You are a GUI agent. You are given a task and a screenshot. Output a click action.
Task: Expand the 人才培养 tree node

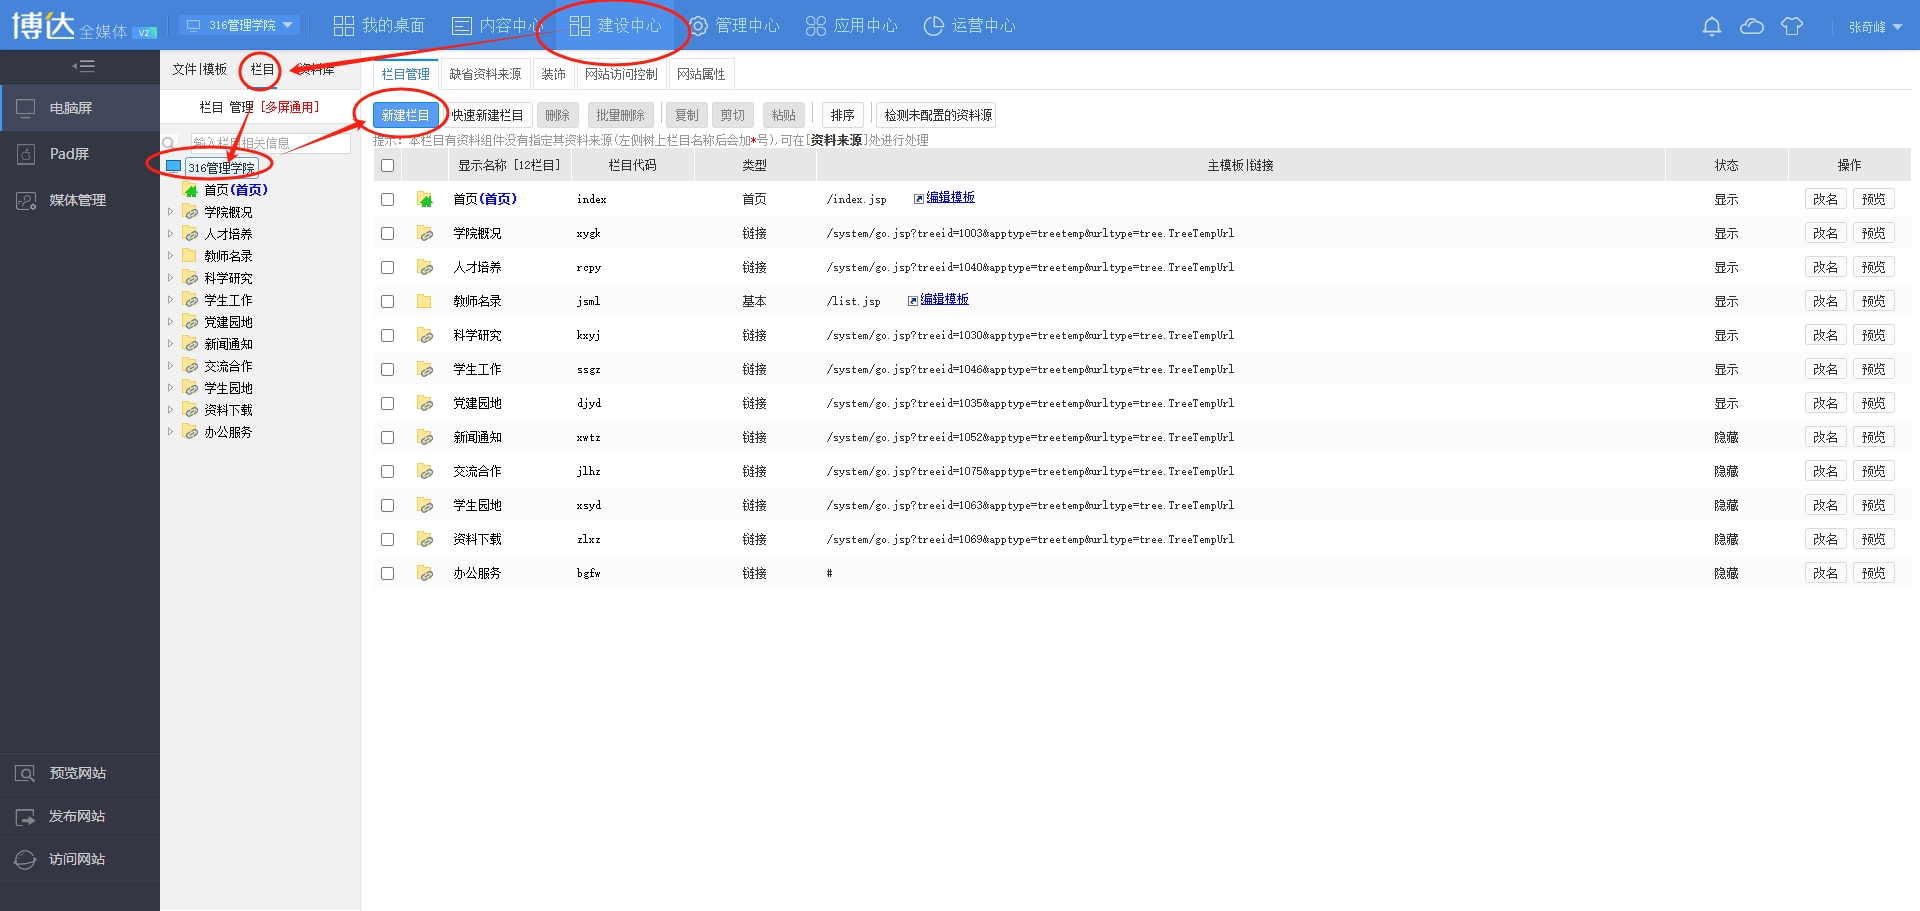[x=170, y=234]
